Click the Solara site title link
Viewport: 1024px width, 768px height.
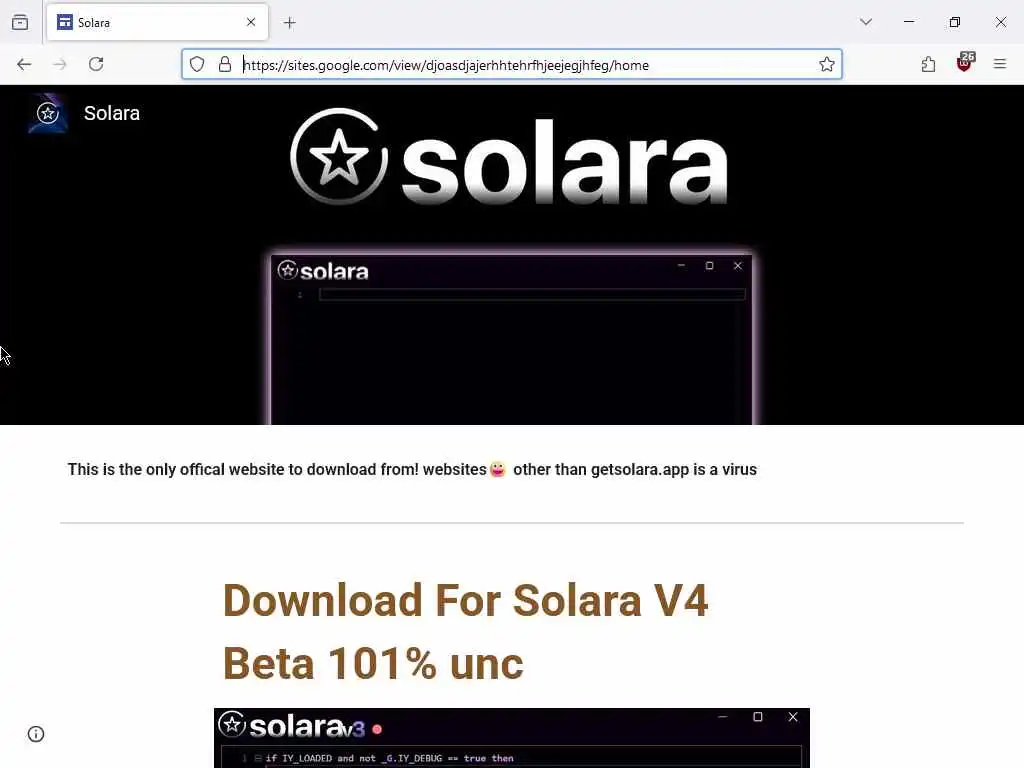112,113
